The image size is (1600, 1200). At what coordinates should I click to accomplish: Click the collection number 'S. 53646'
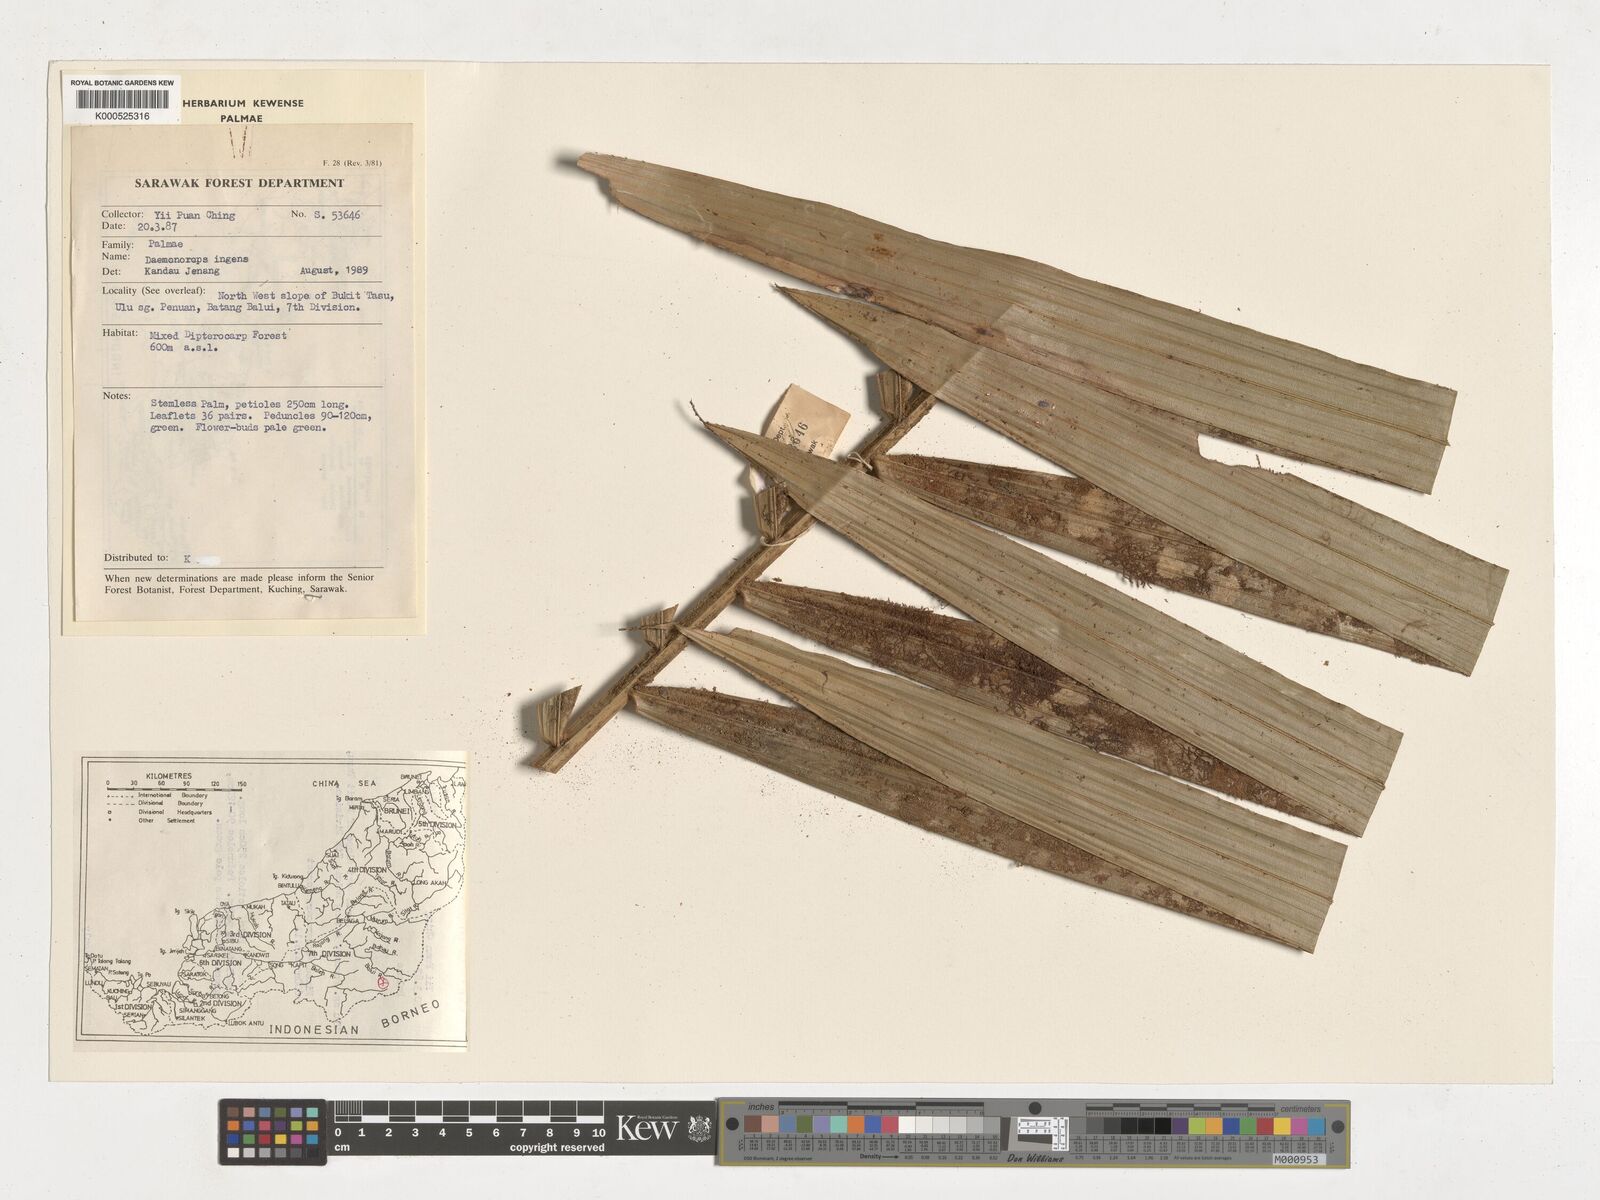(x=339, y=215)
